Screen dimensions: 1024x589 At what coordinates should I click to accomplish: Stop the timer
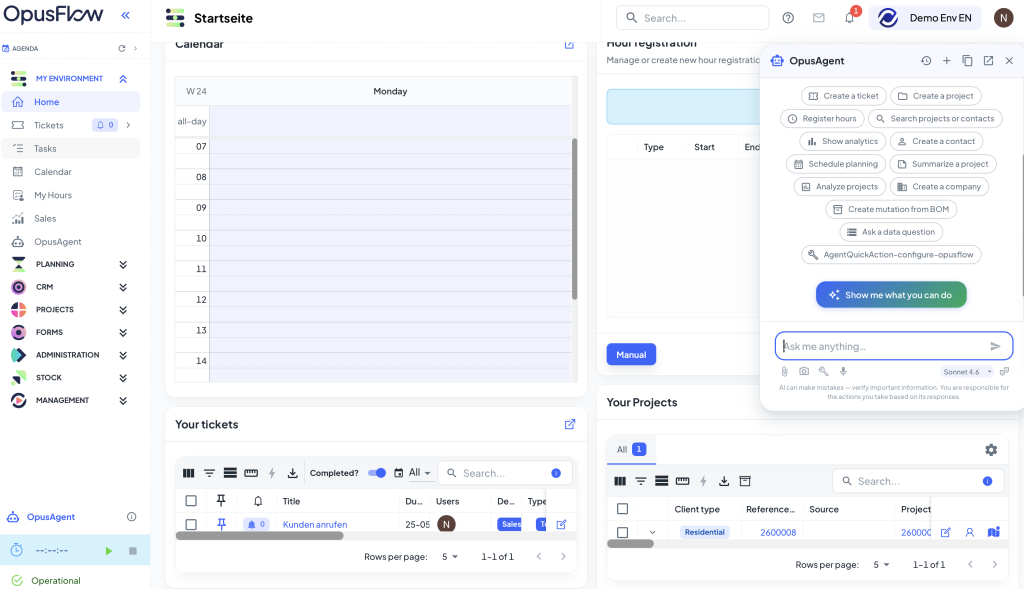pos(133,551)
